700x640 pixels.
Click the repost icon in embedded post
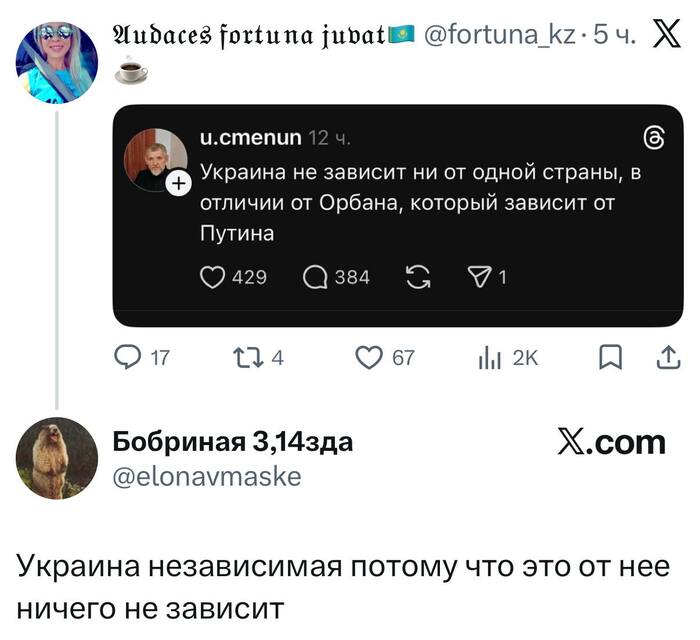[418, 278]
